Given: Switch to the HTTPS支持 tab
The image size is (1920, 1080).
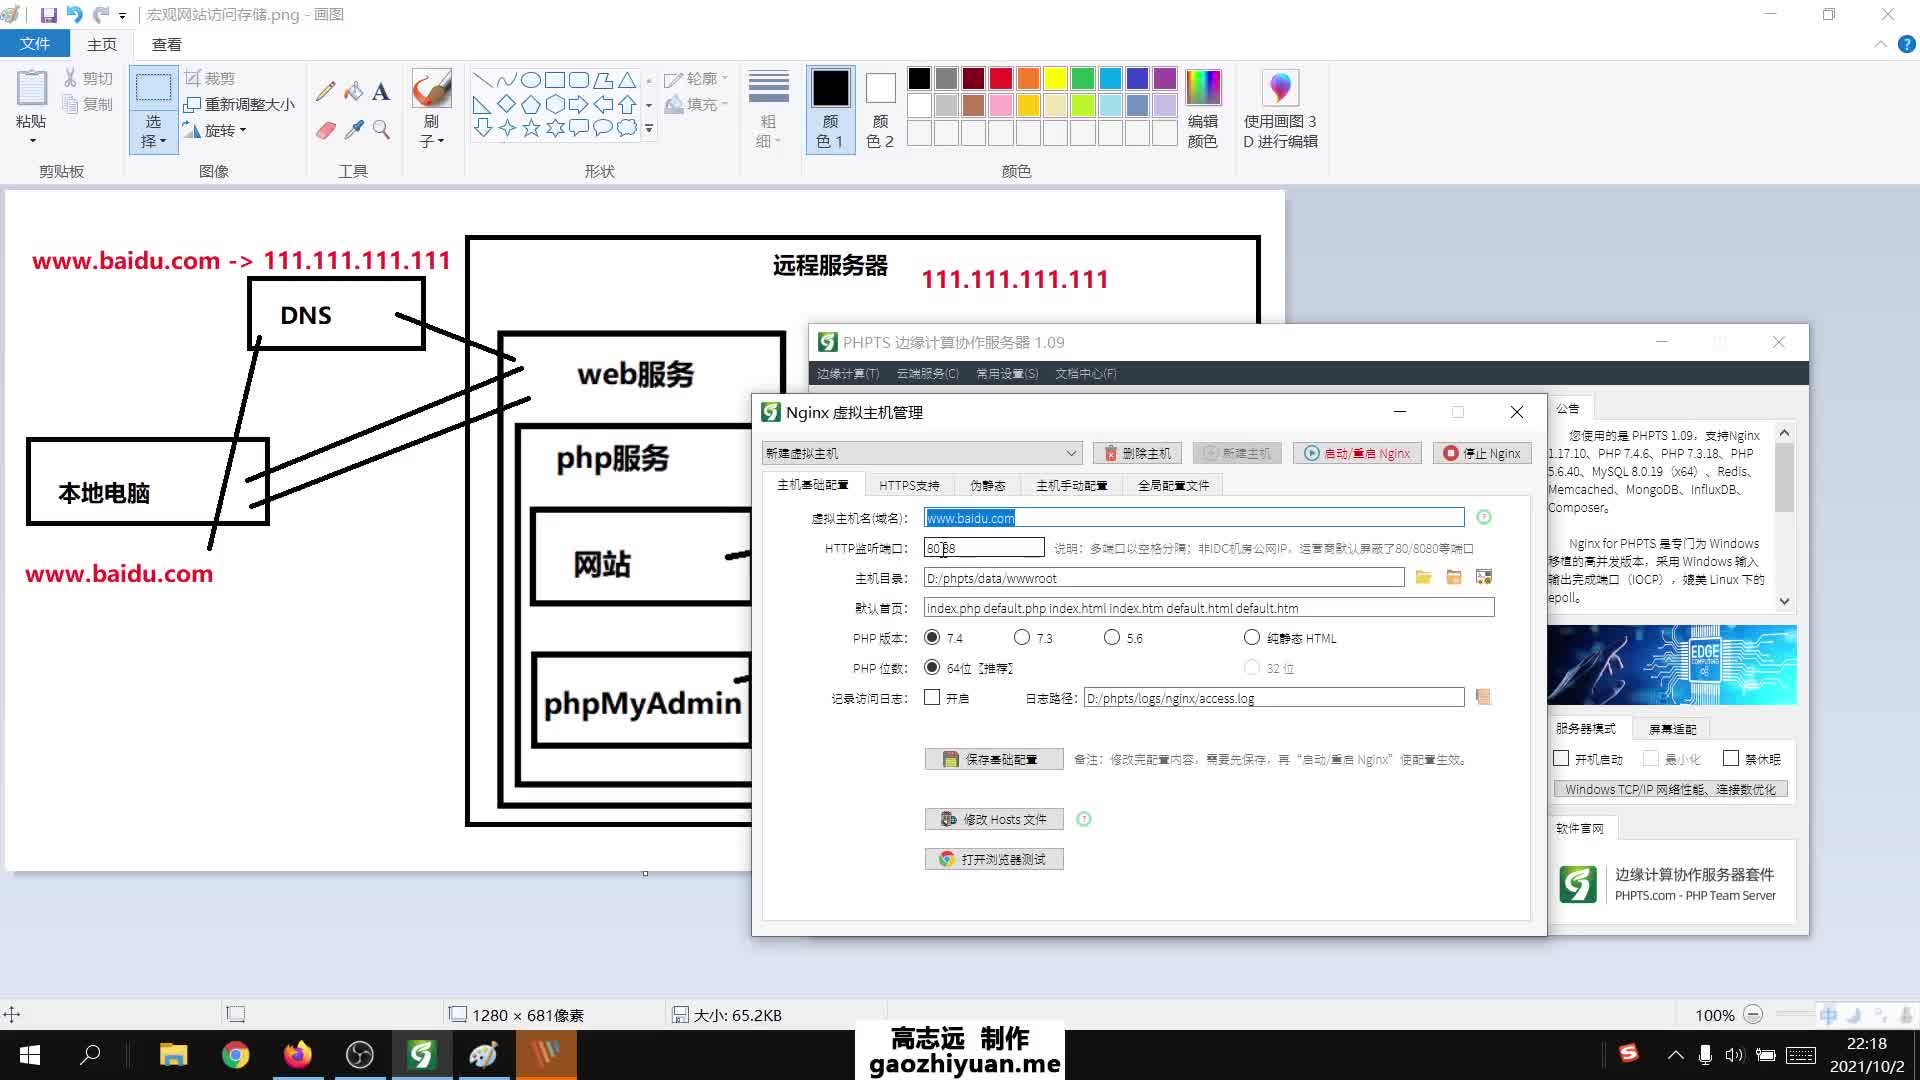Looking at the screenshot, I should pos(909,485).
